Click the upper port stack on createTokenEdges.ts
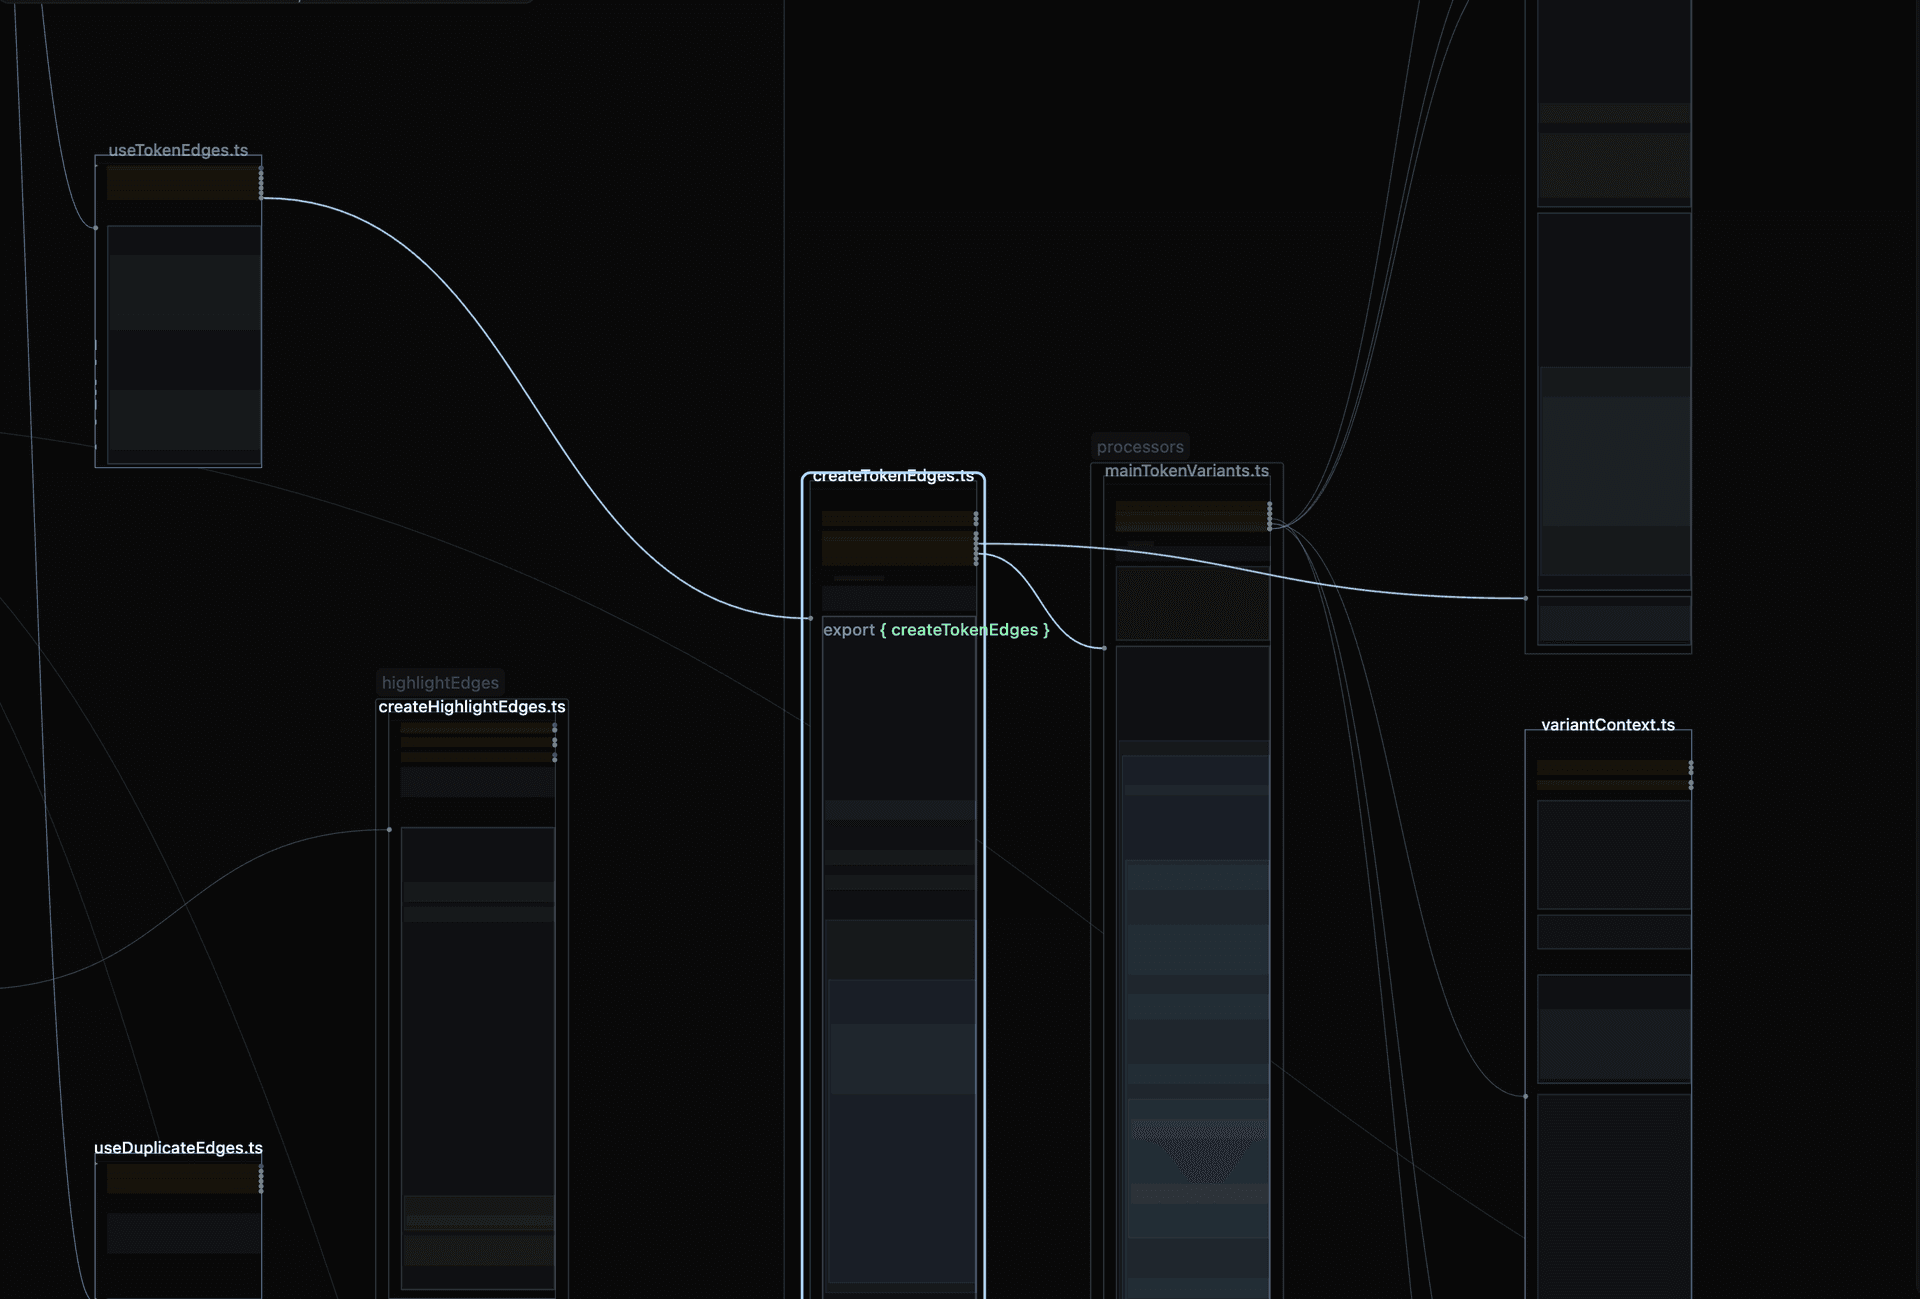This screenshot has height=1299, width=1920. tap(976, 519)
